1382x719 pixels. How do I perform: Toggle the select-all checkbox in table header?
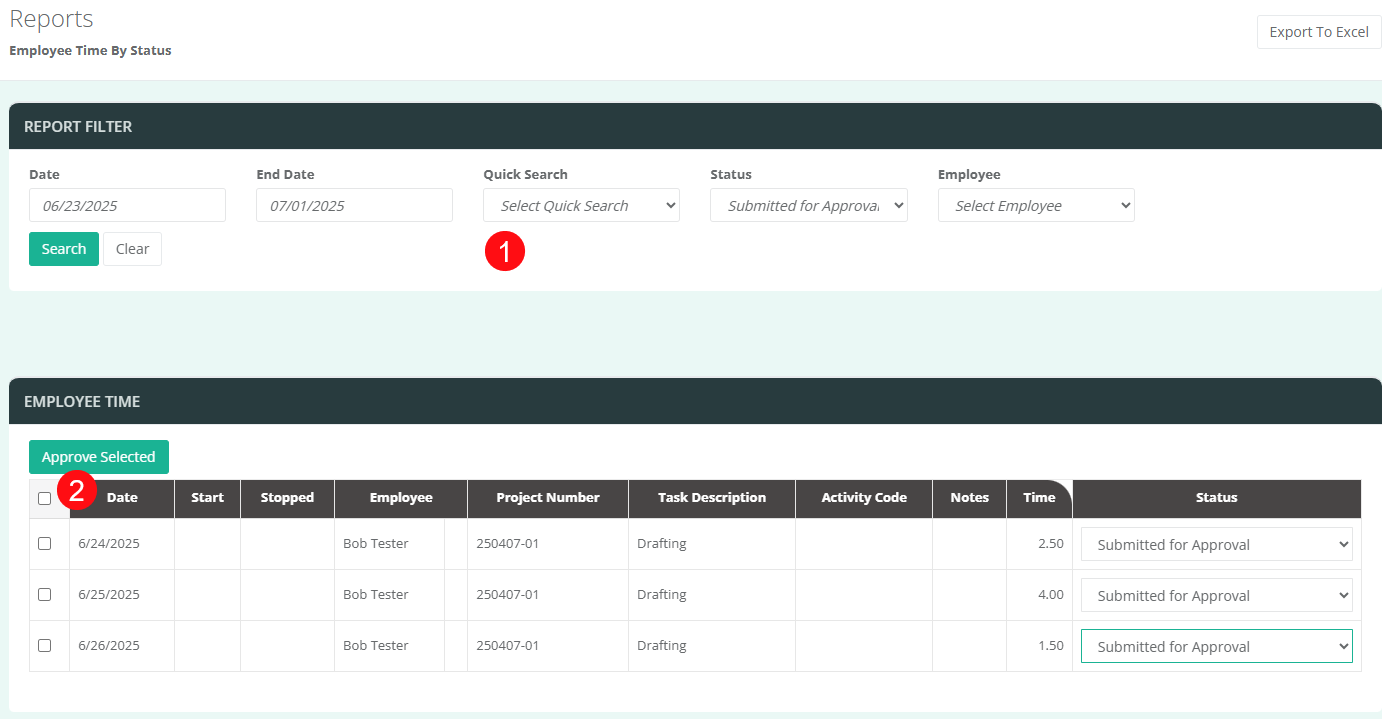point(44,498)
